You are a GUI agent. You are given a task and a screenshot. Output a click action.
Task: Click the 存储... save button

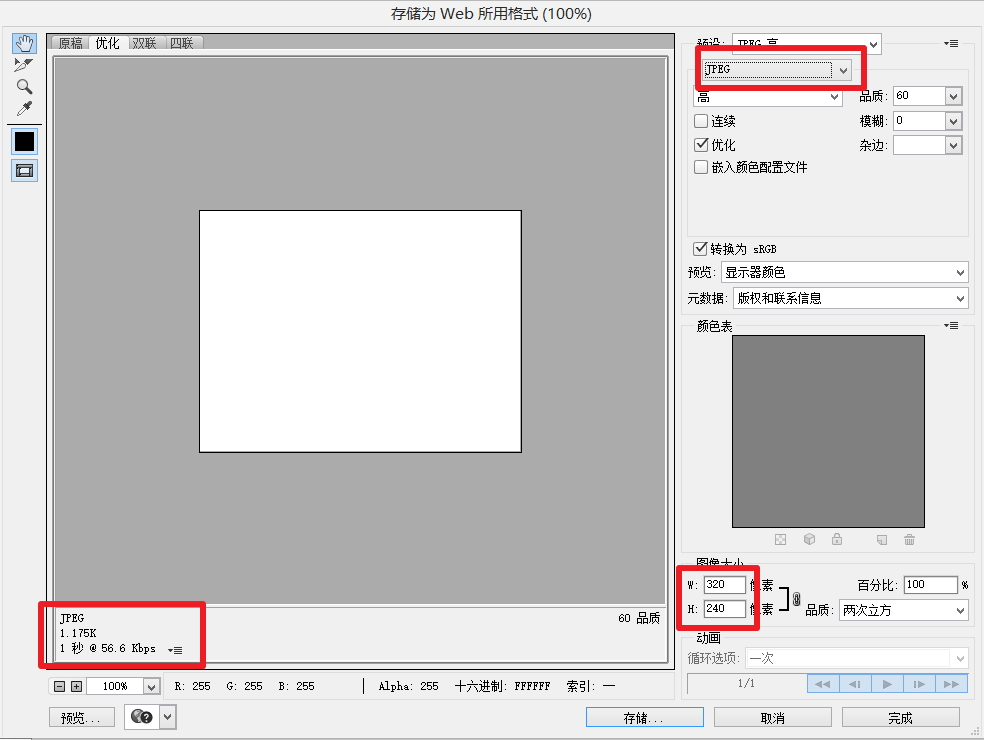click(644, 717)
